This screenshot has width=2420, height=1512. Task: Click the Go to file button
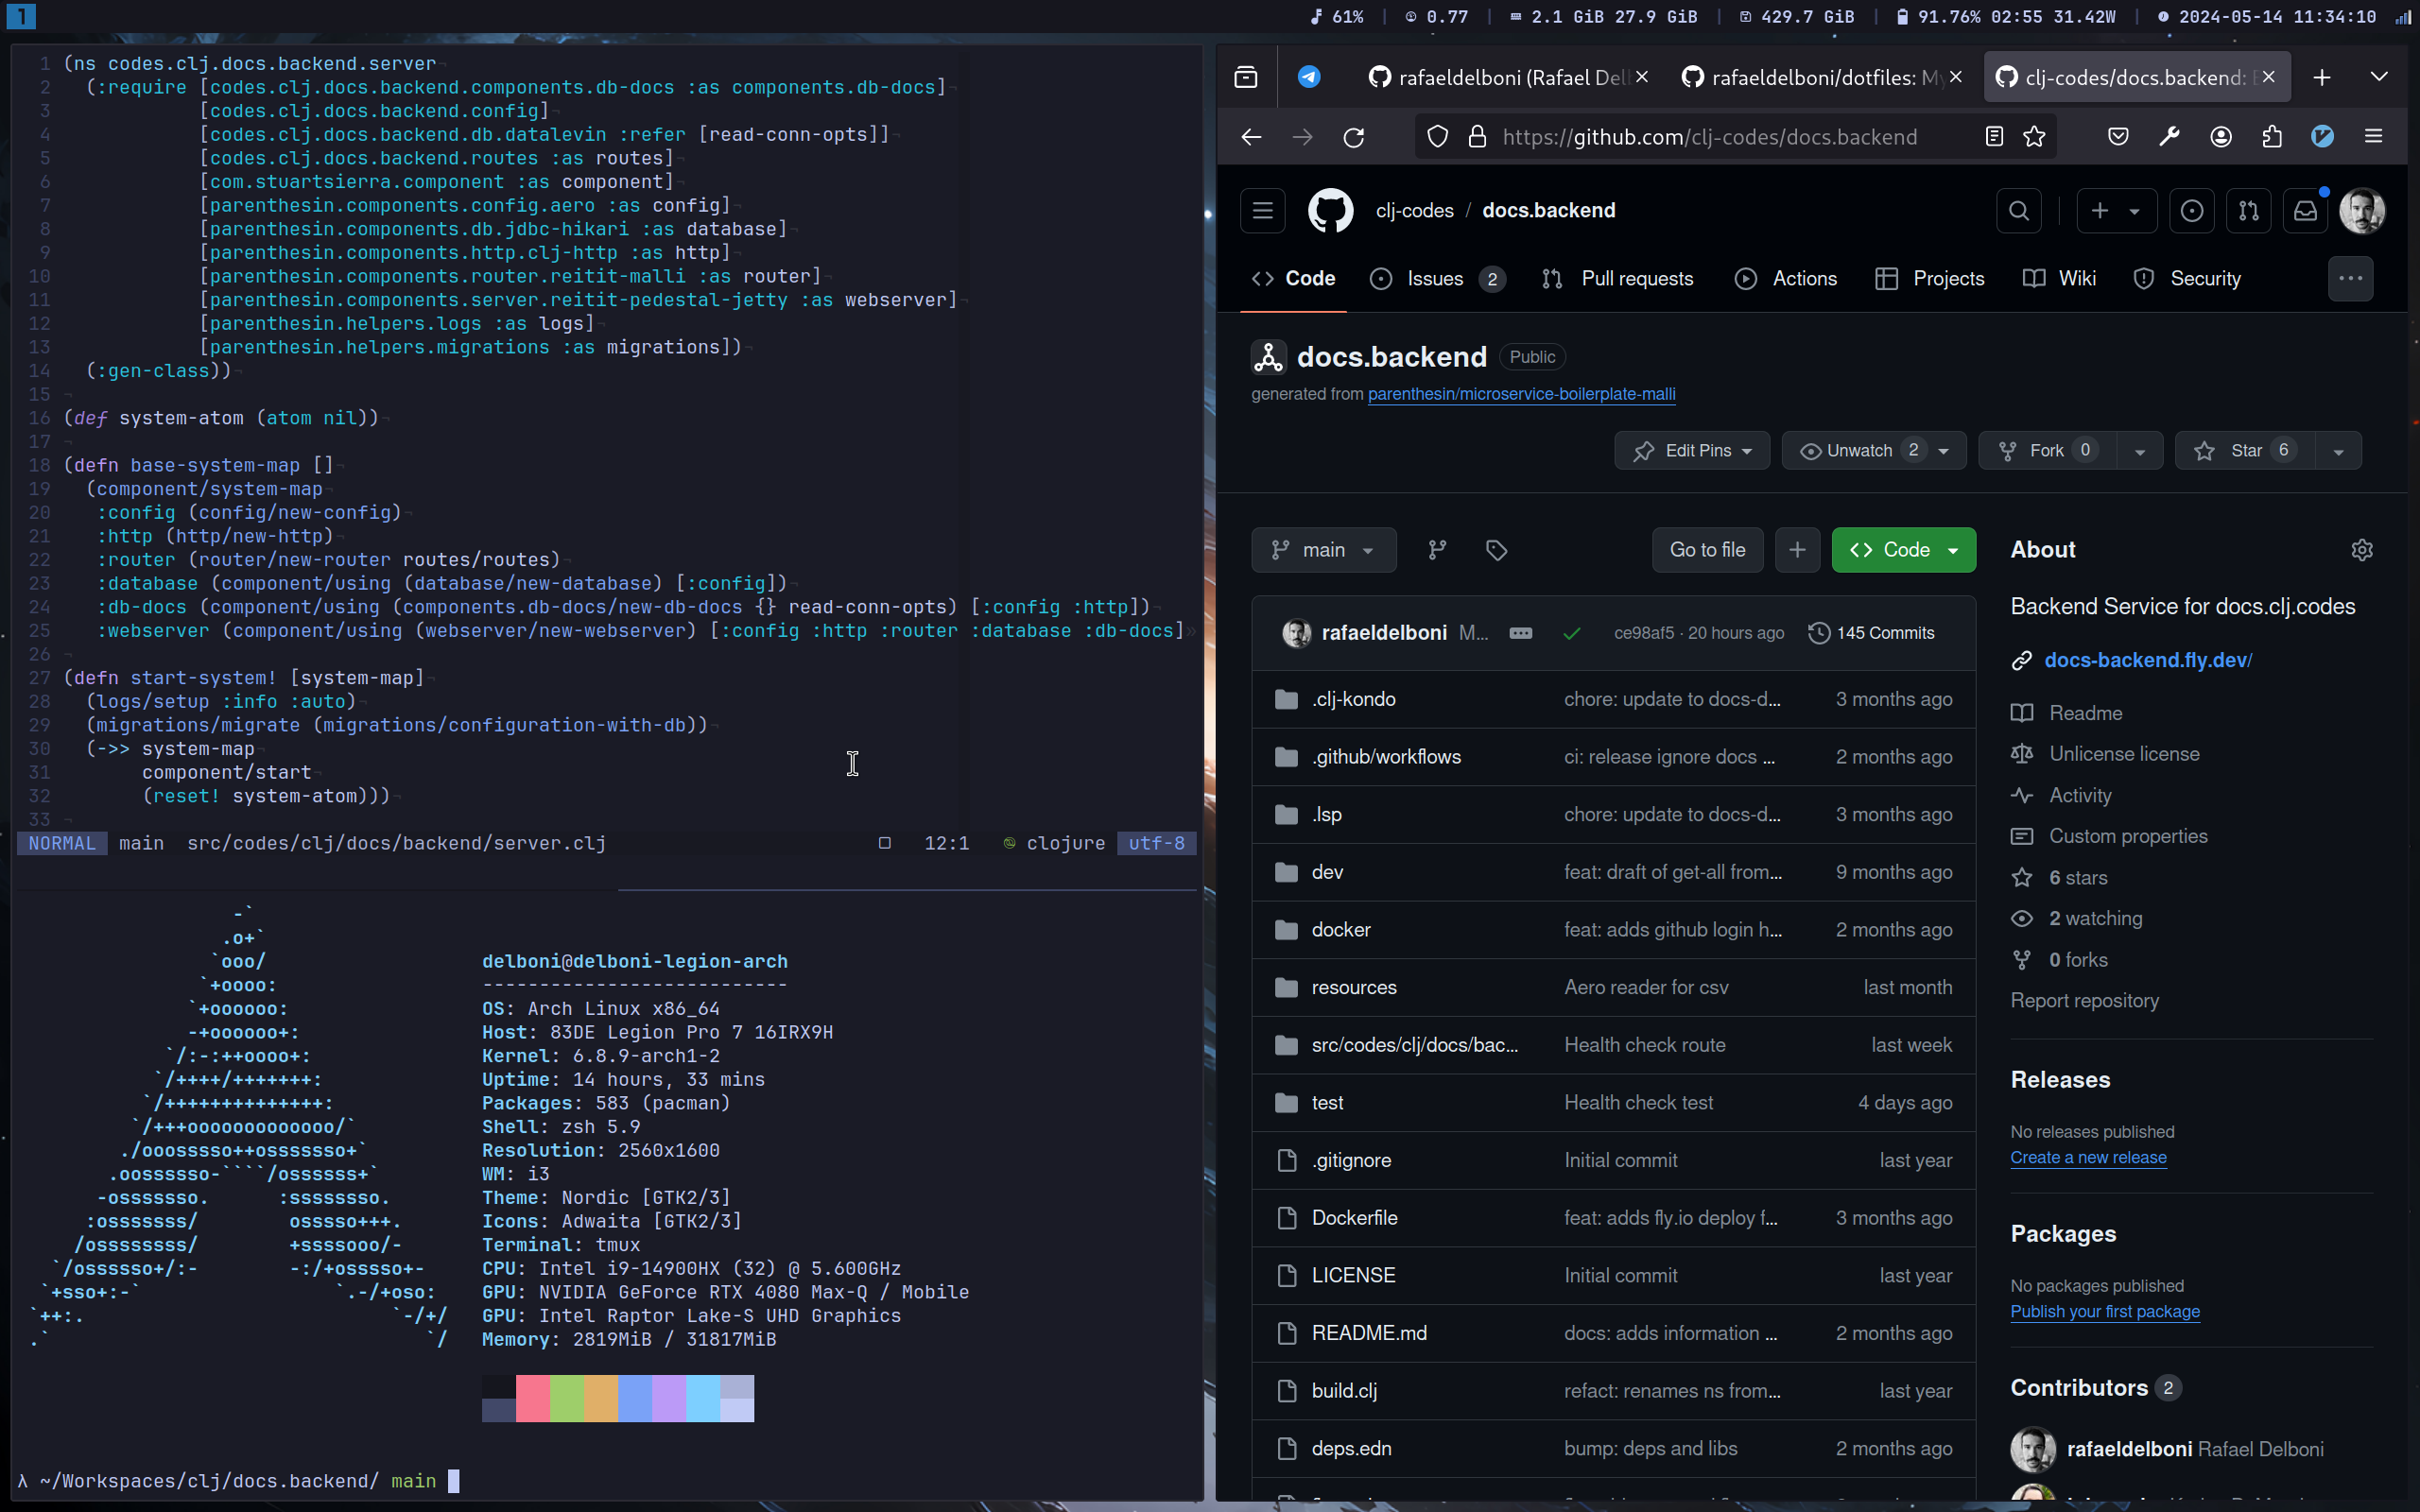pos(1707,549)
